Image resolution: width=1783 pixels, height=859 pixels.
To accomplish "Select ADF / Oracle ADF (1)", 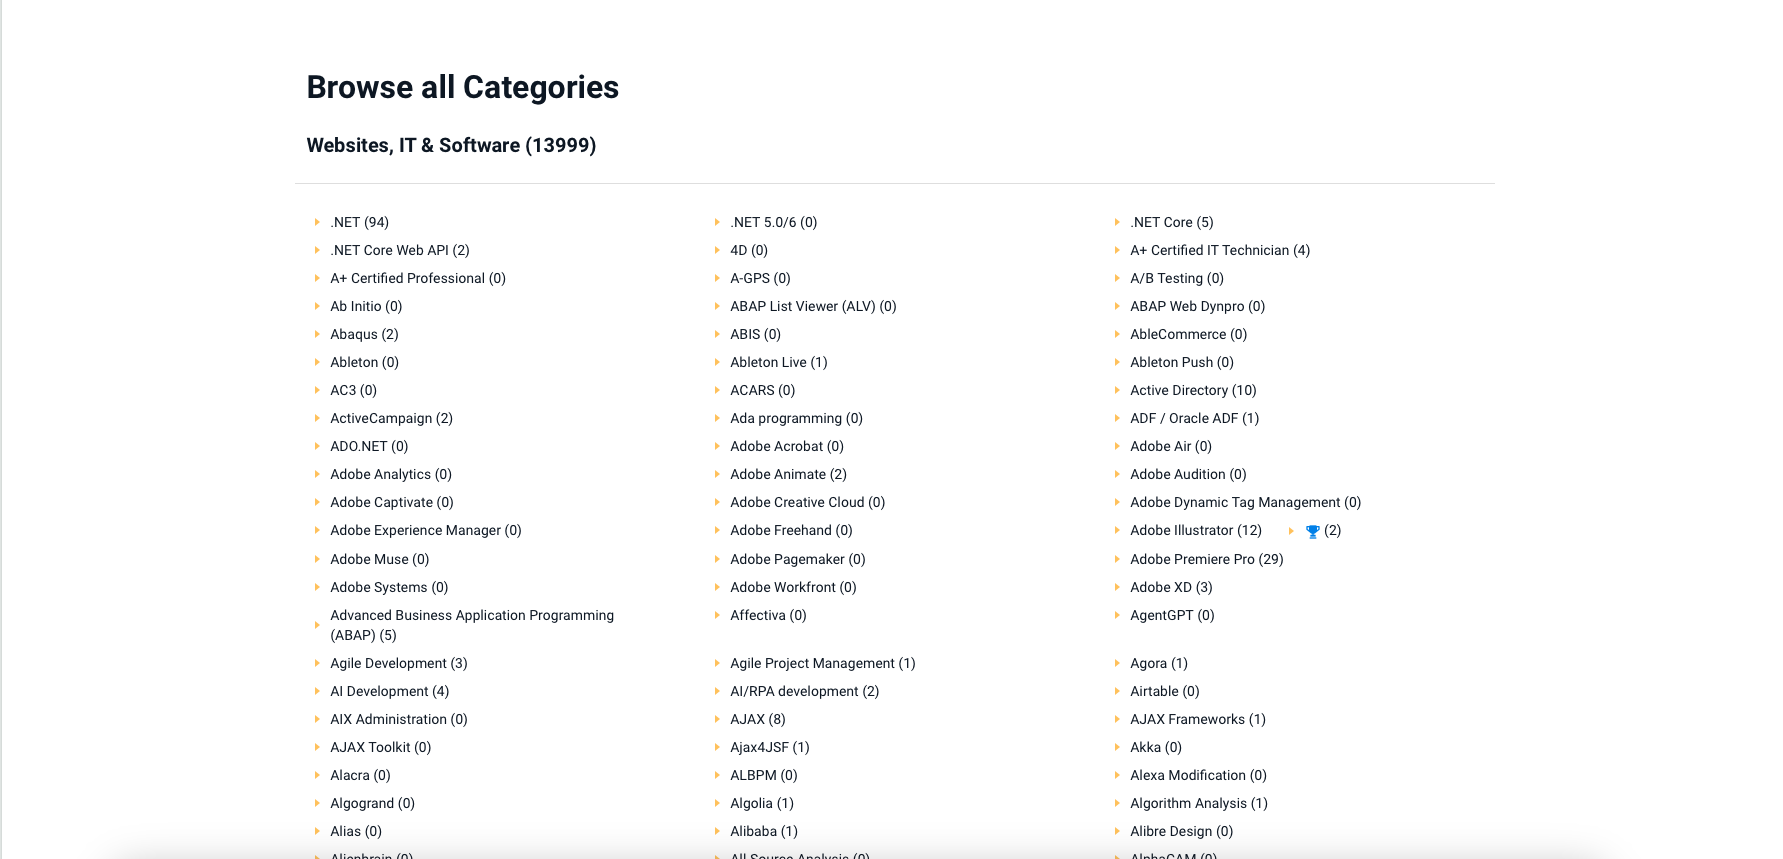I will tap(1194, 418).
